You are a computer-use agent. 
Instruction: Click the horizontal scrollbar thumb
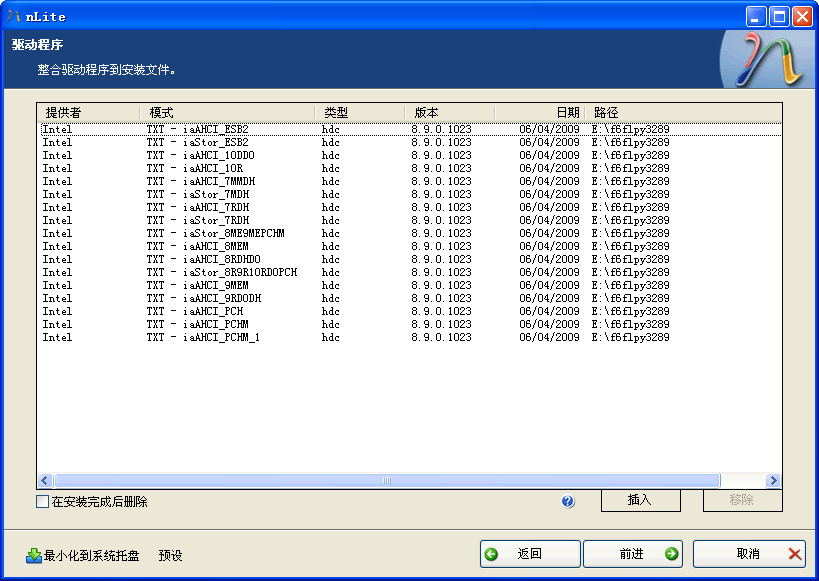coord(387,480)
